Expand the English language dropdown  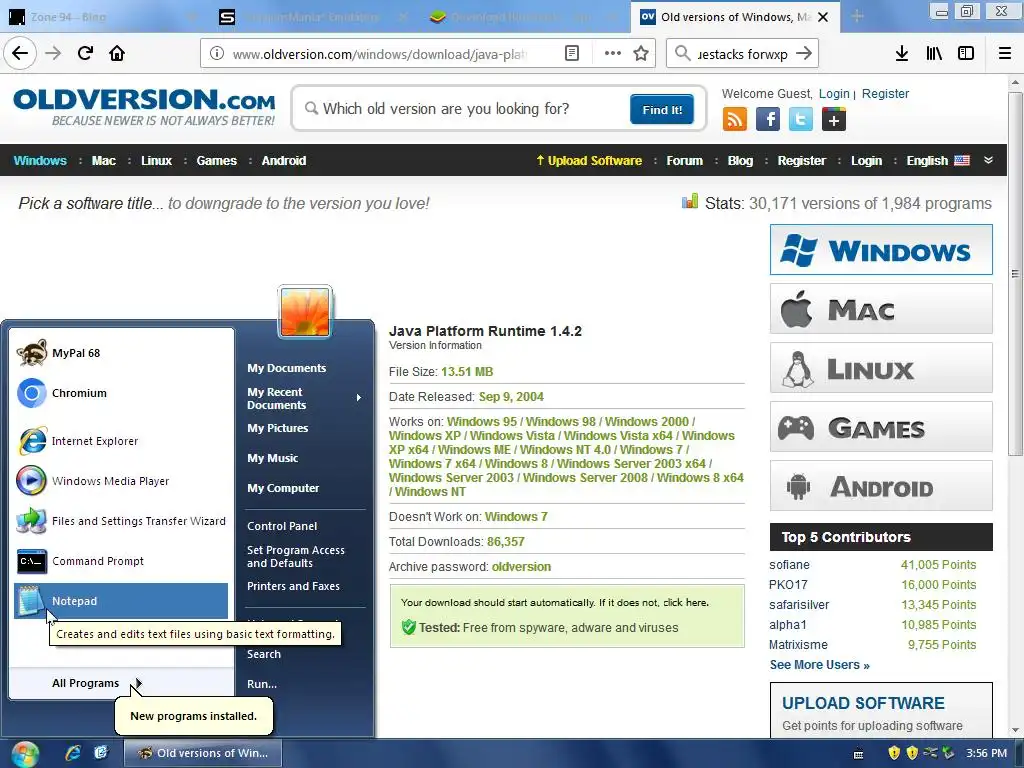[938, 161]
